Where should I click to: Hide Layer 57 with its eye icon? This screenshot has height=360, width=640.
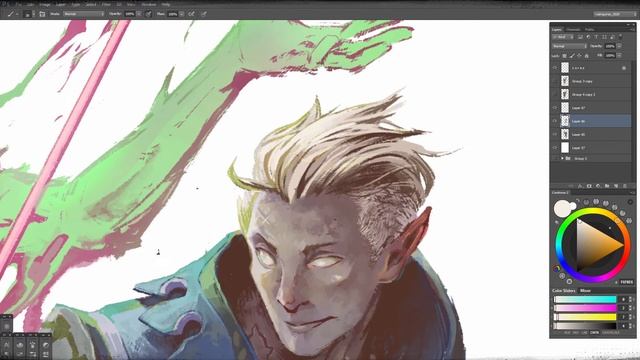coord(555,147)
